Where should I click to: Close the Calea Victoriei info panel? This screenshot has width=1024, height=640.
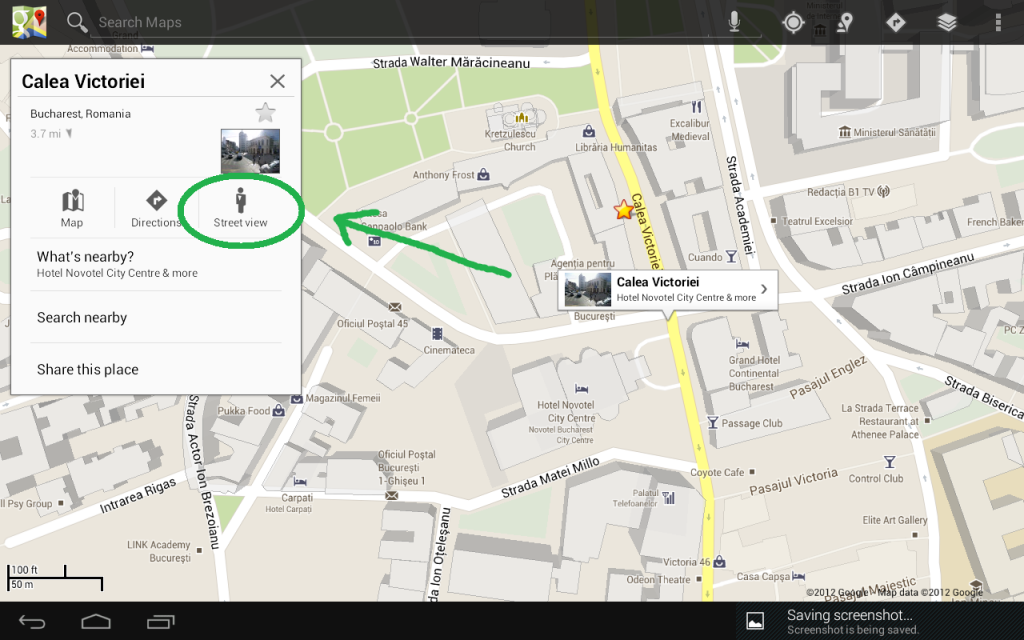278,81
